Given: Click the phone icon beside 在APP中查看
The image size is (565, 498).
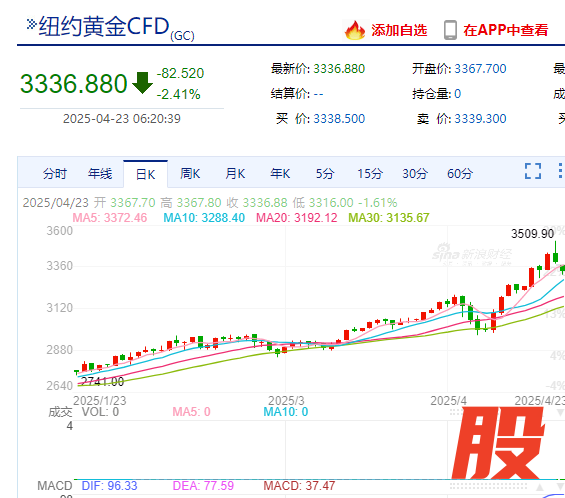Looking at the screenshot, I should [x=450, y=30].
